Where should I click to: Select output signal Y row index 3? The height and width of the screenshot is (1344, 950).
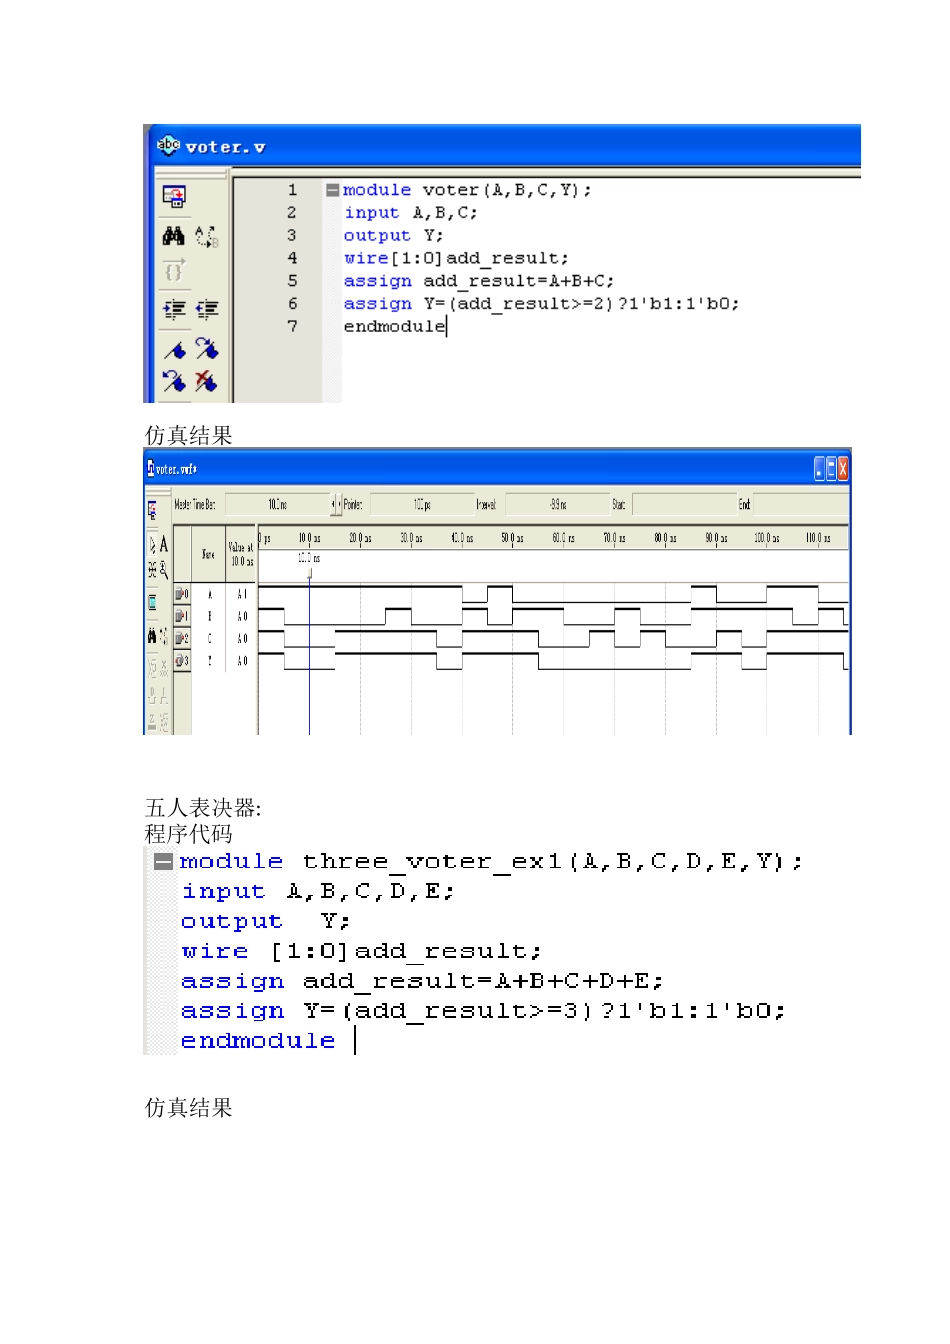pyautogui.click(x=182, y=660)
